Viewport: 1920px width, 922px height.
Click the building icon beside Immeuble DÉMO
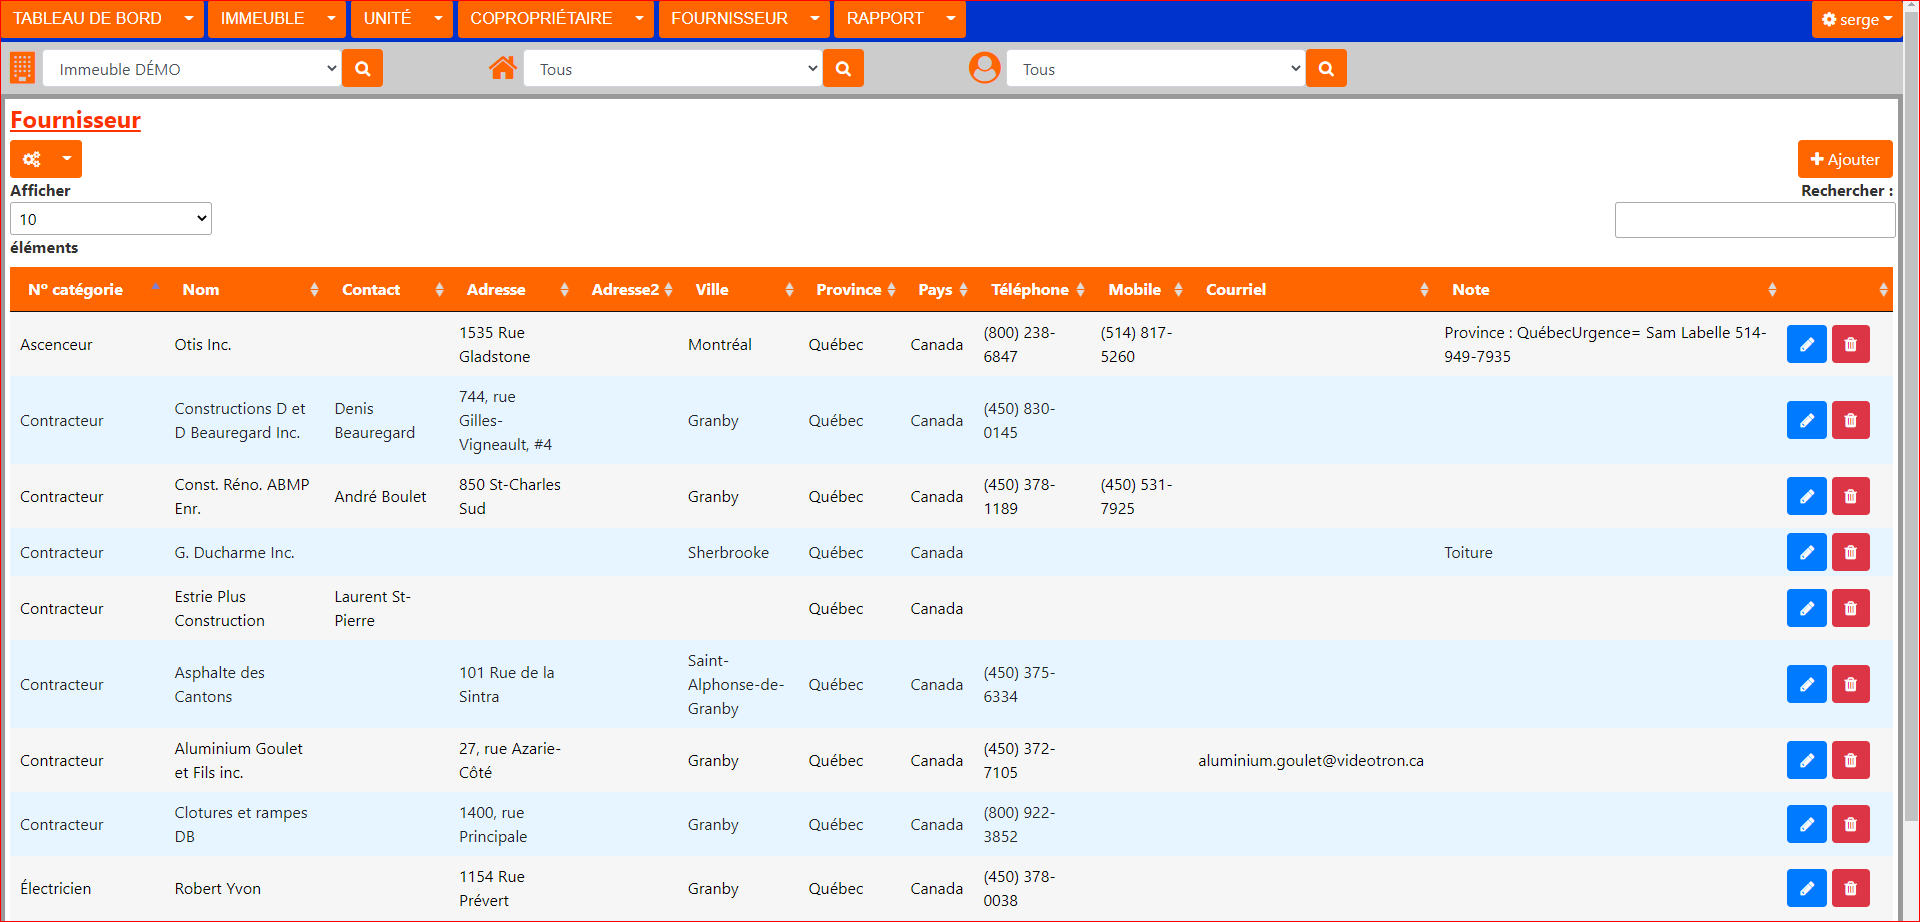point(22,68)
